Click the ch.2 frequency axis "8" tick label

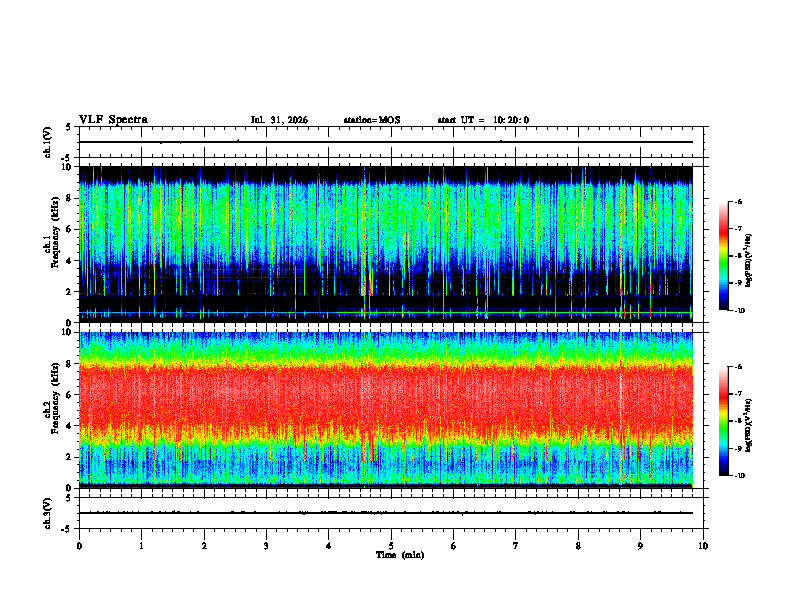[69, 364]
